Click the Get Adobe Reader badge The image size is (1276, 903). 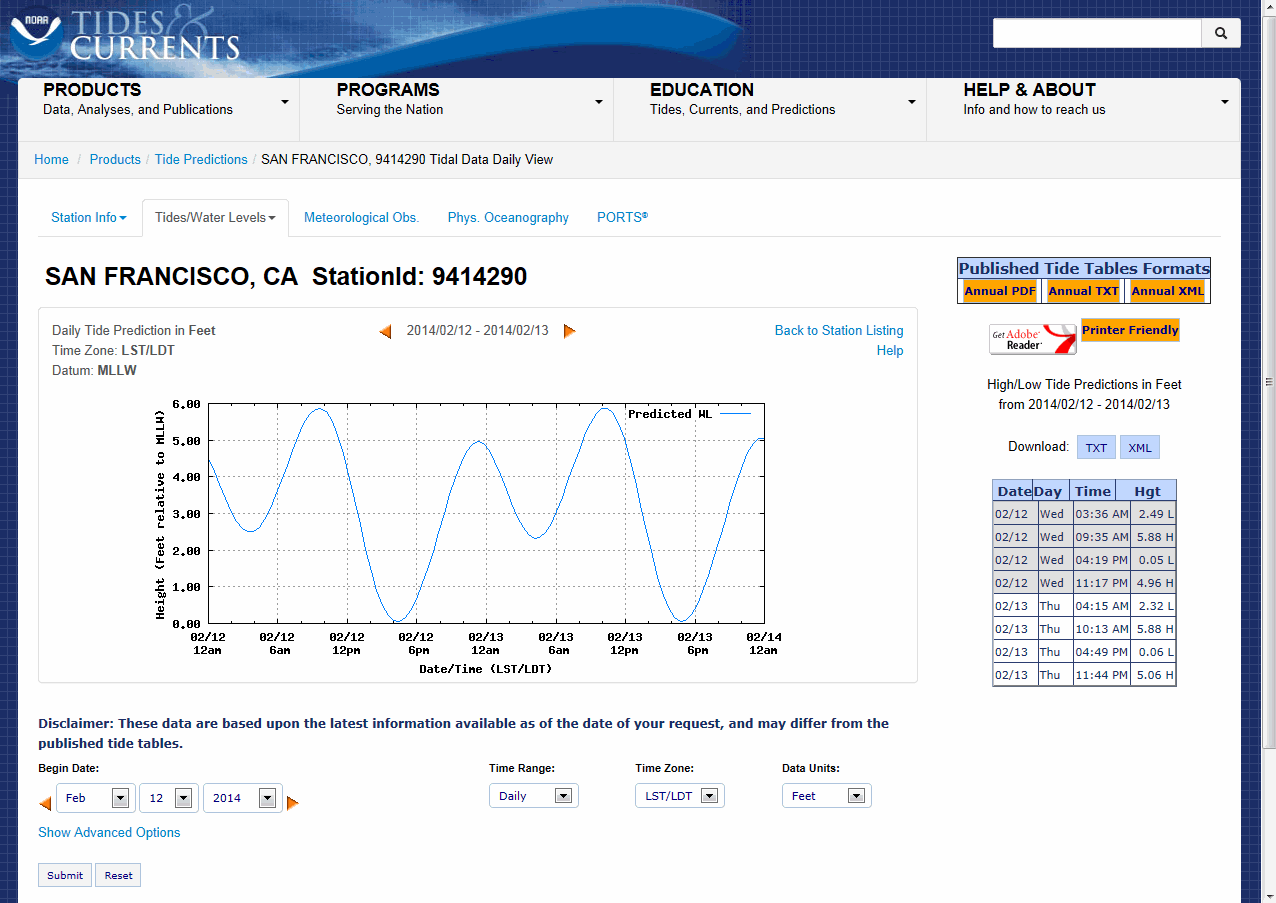(x=1032, y=340)
